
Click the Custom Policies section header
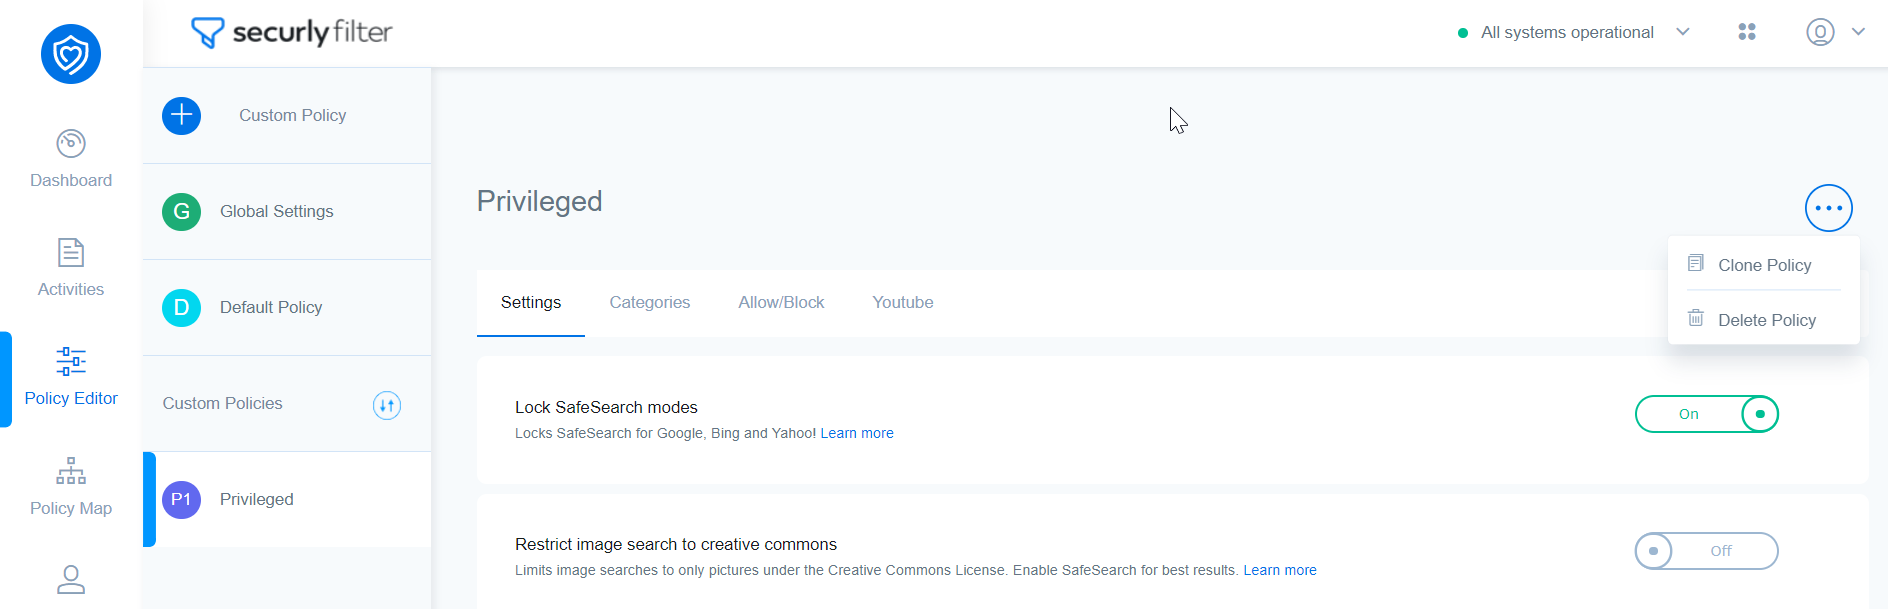click(223, 404)
